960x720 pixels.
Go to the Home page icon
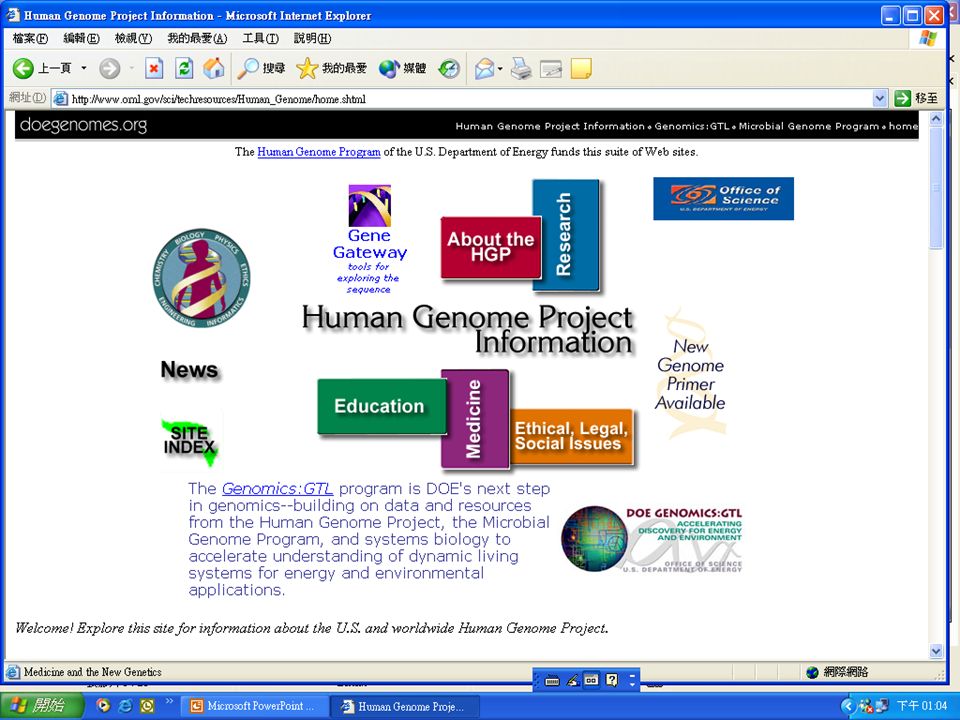214,68
